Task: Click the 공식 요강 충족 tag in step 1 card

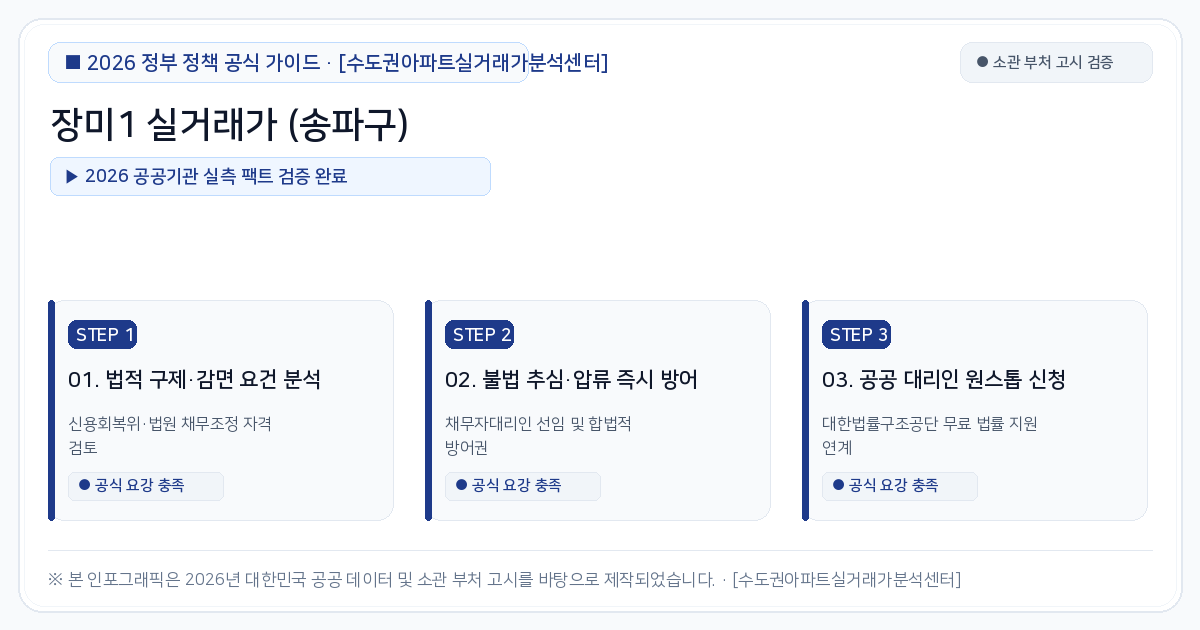Action: click(146, 486)
